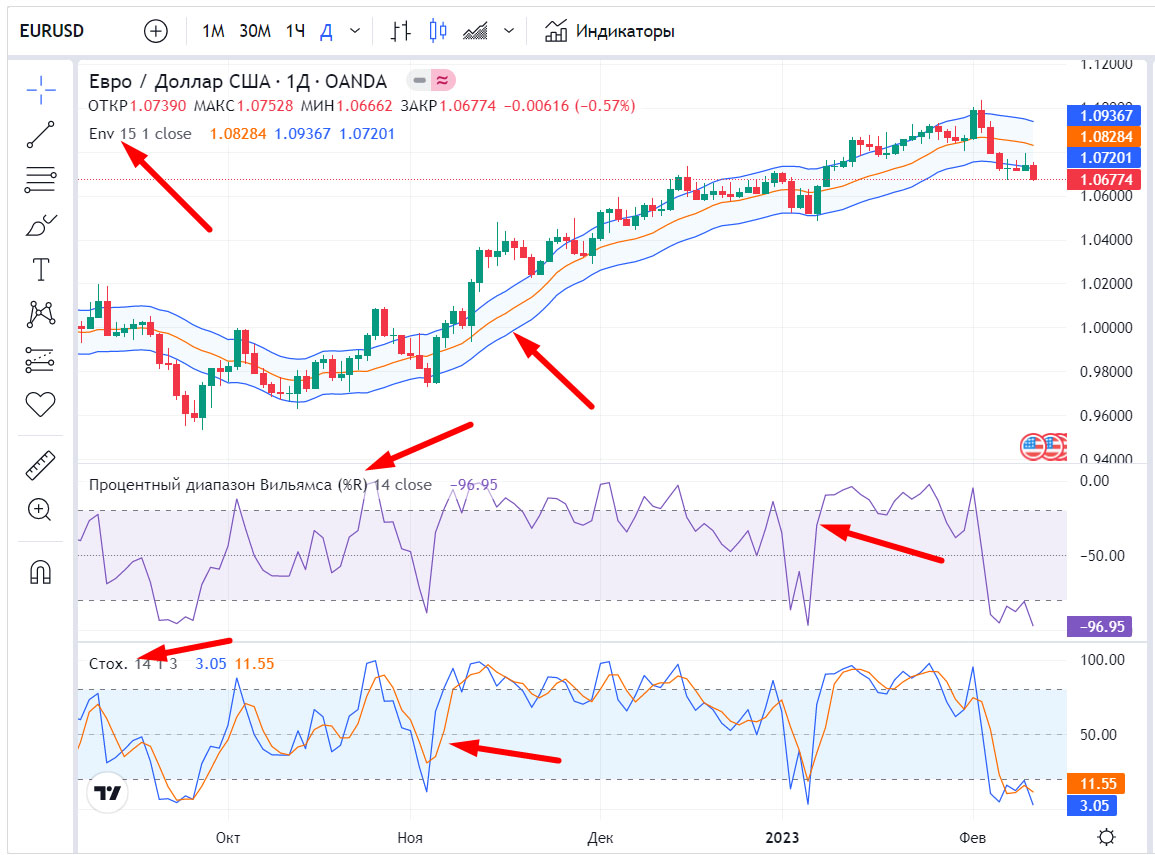Open the Индикаторы indicators menu
Screen dimensions: 1155x855
(609, 31)
